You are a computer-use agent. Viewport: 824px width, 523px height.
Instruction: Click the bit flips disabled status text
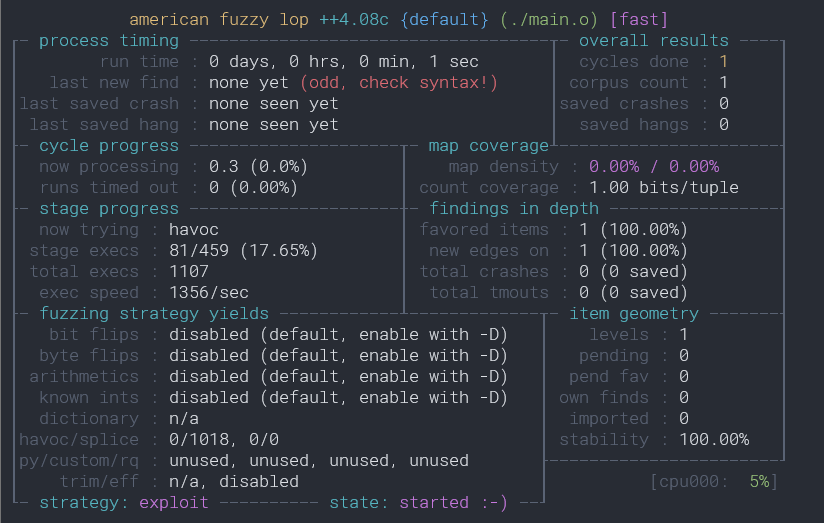click(x=338, y=335)
